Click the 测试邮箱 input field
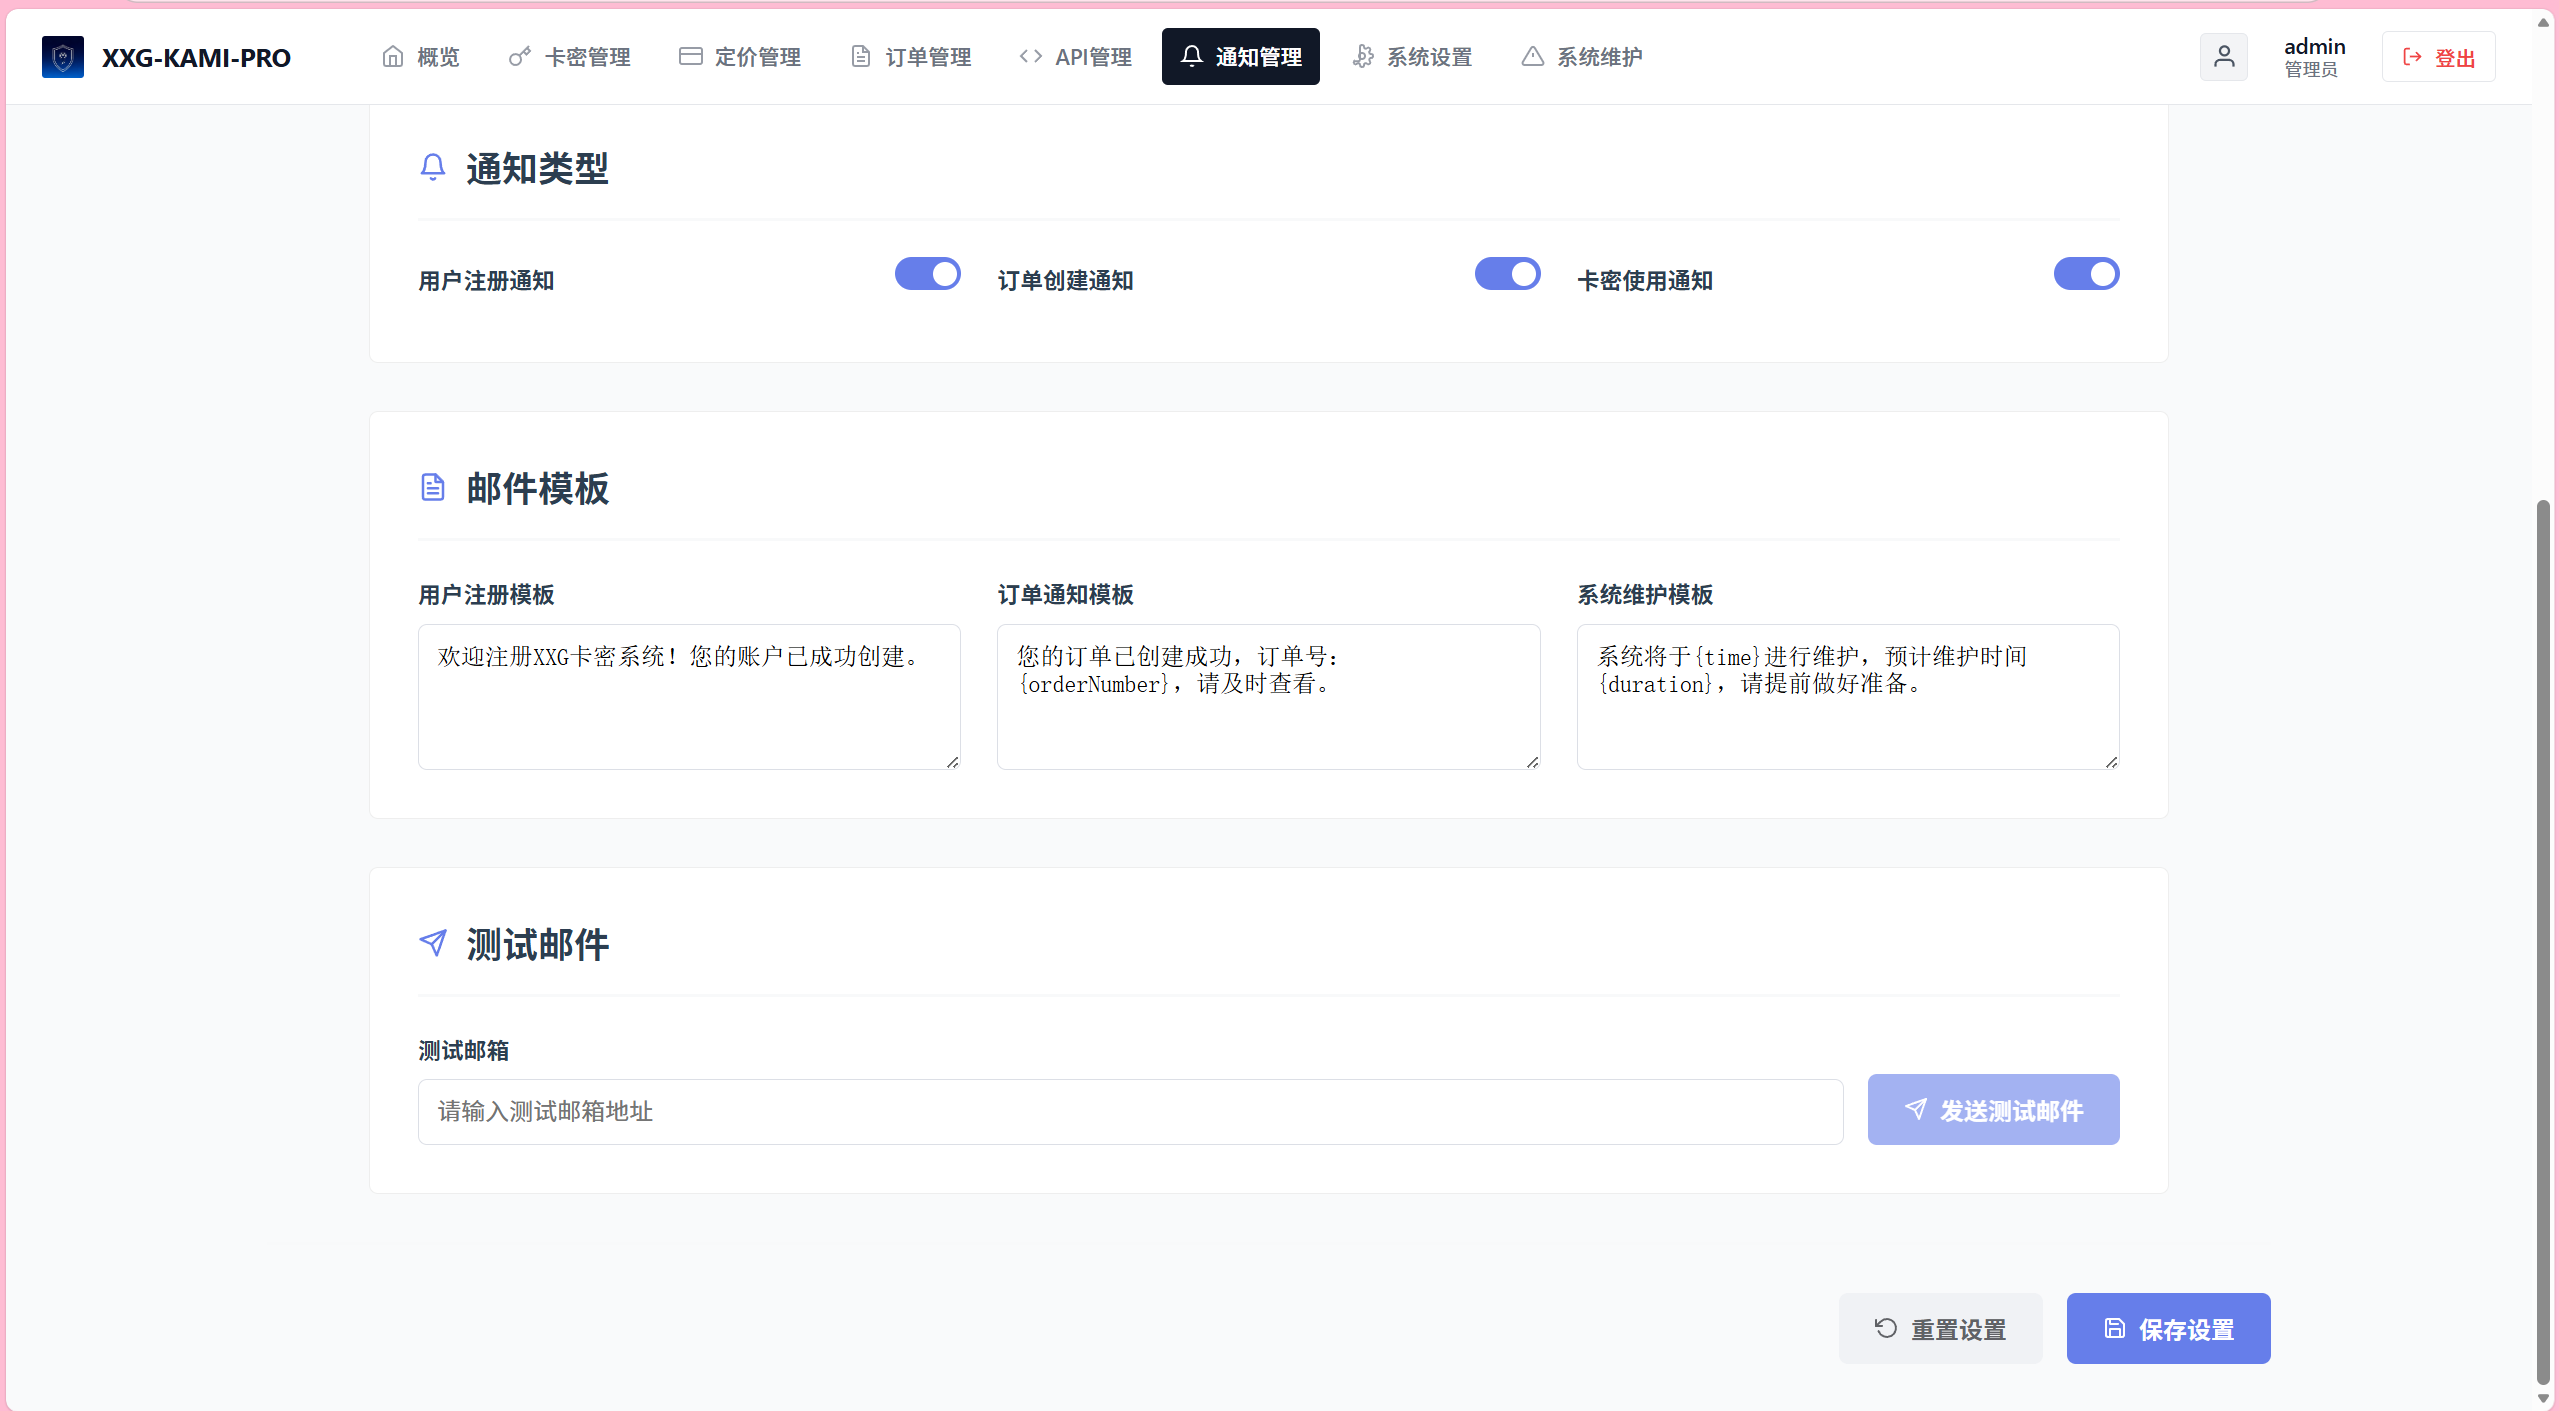This screenshot has height=1411, width=2559. coord(1128,1111)
